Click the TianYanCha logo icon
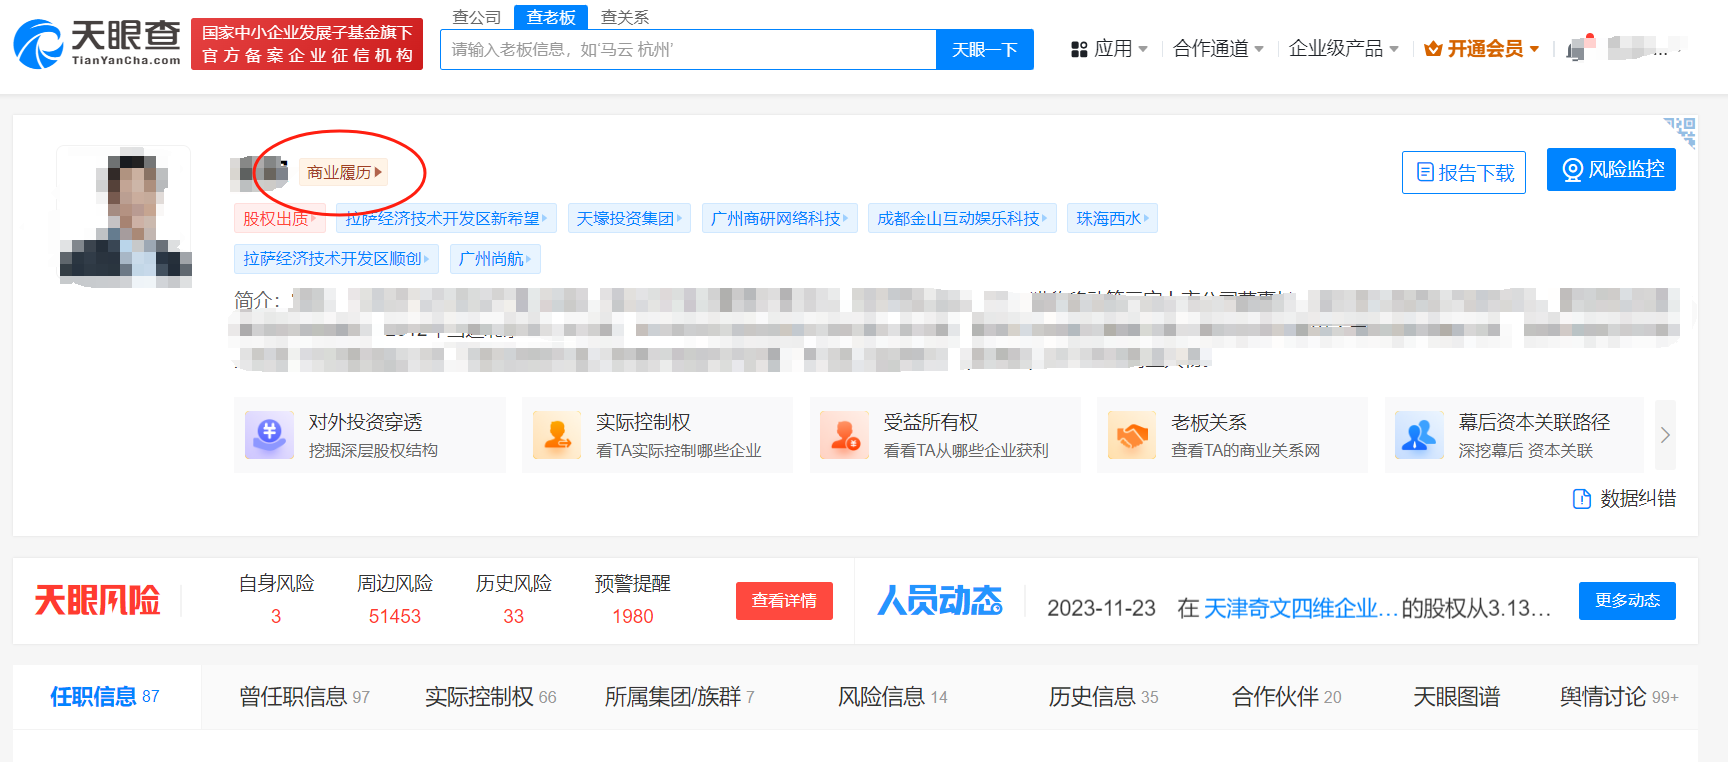The image size is (1728, 762). click(40, 45)
